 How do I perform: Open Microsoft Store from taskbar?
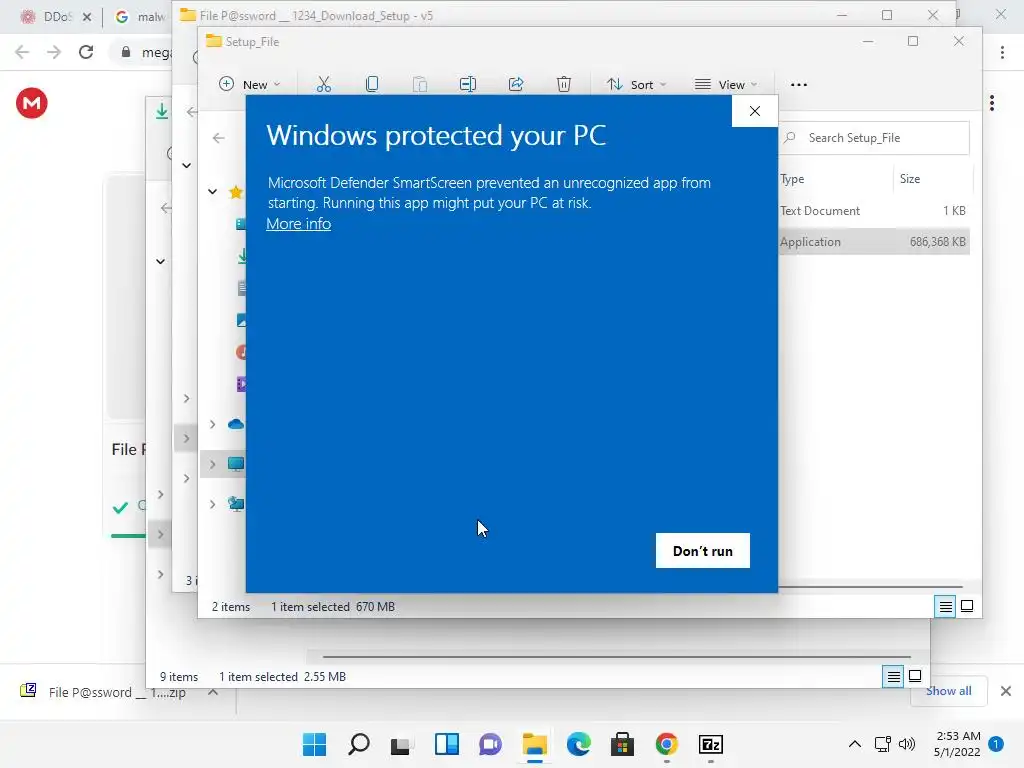(x=622, y=744)
